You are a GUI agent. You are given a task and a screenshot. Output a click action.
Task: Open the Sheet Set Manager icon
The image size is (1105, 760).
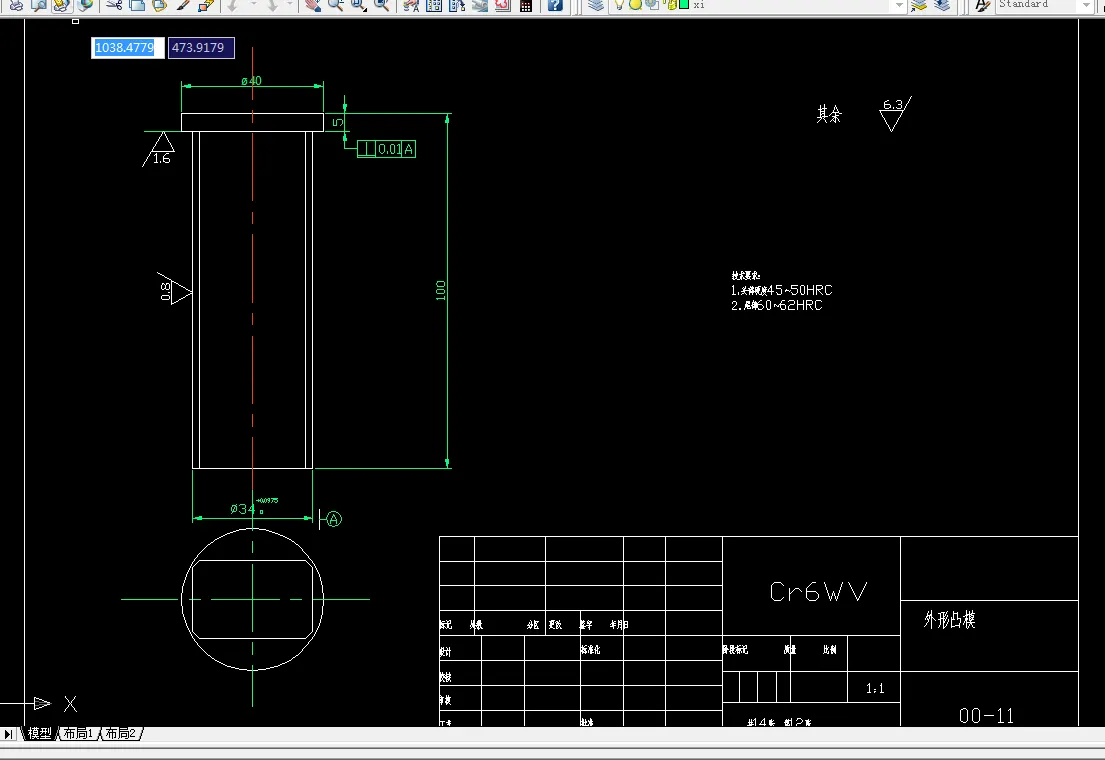479,5
